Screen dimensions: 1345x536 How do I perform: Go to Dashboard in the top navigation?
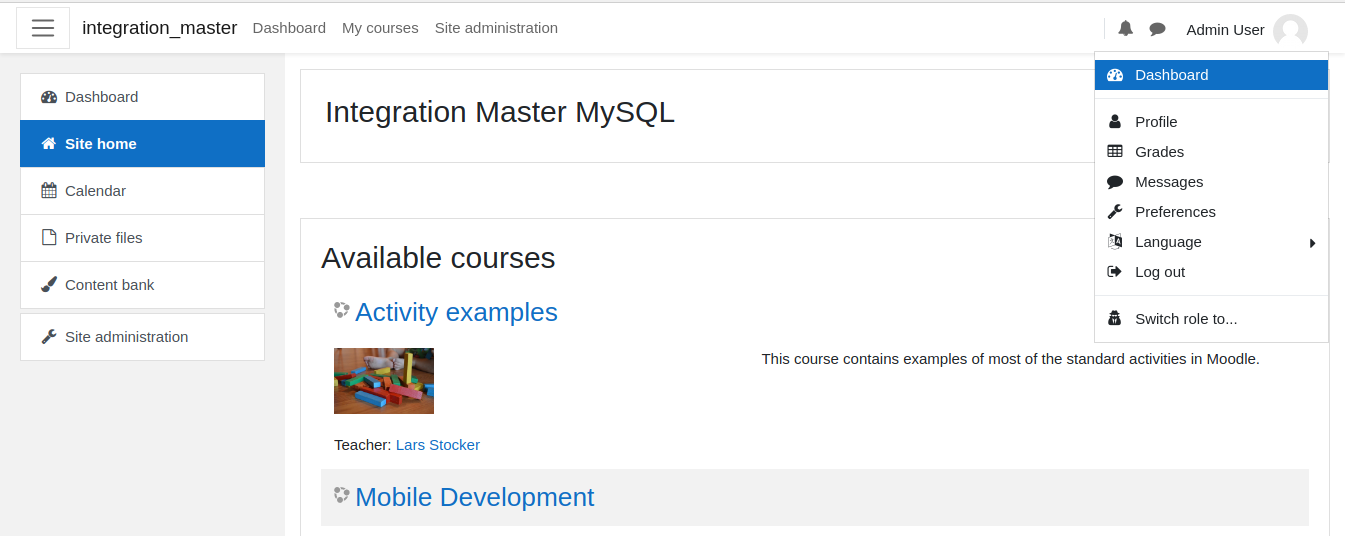point(289,28)
